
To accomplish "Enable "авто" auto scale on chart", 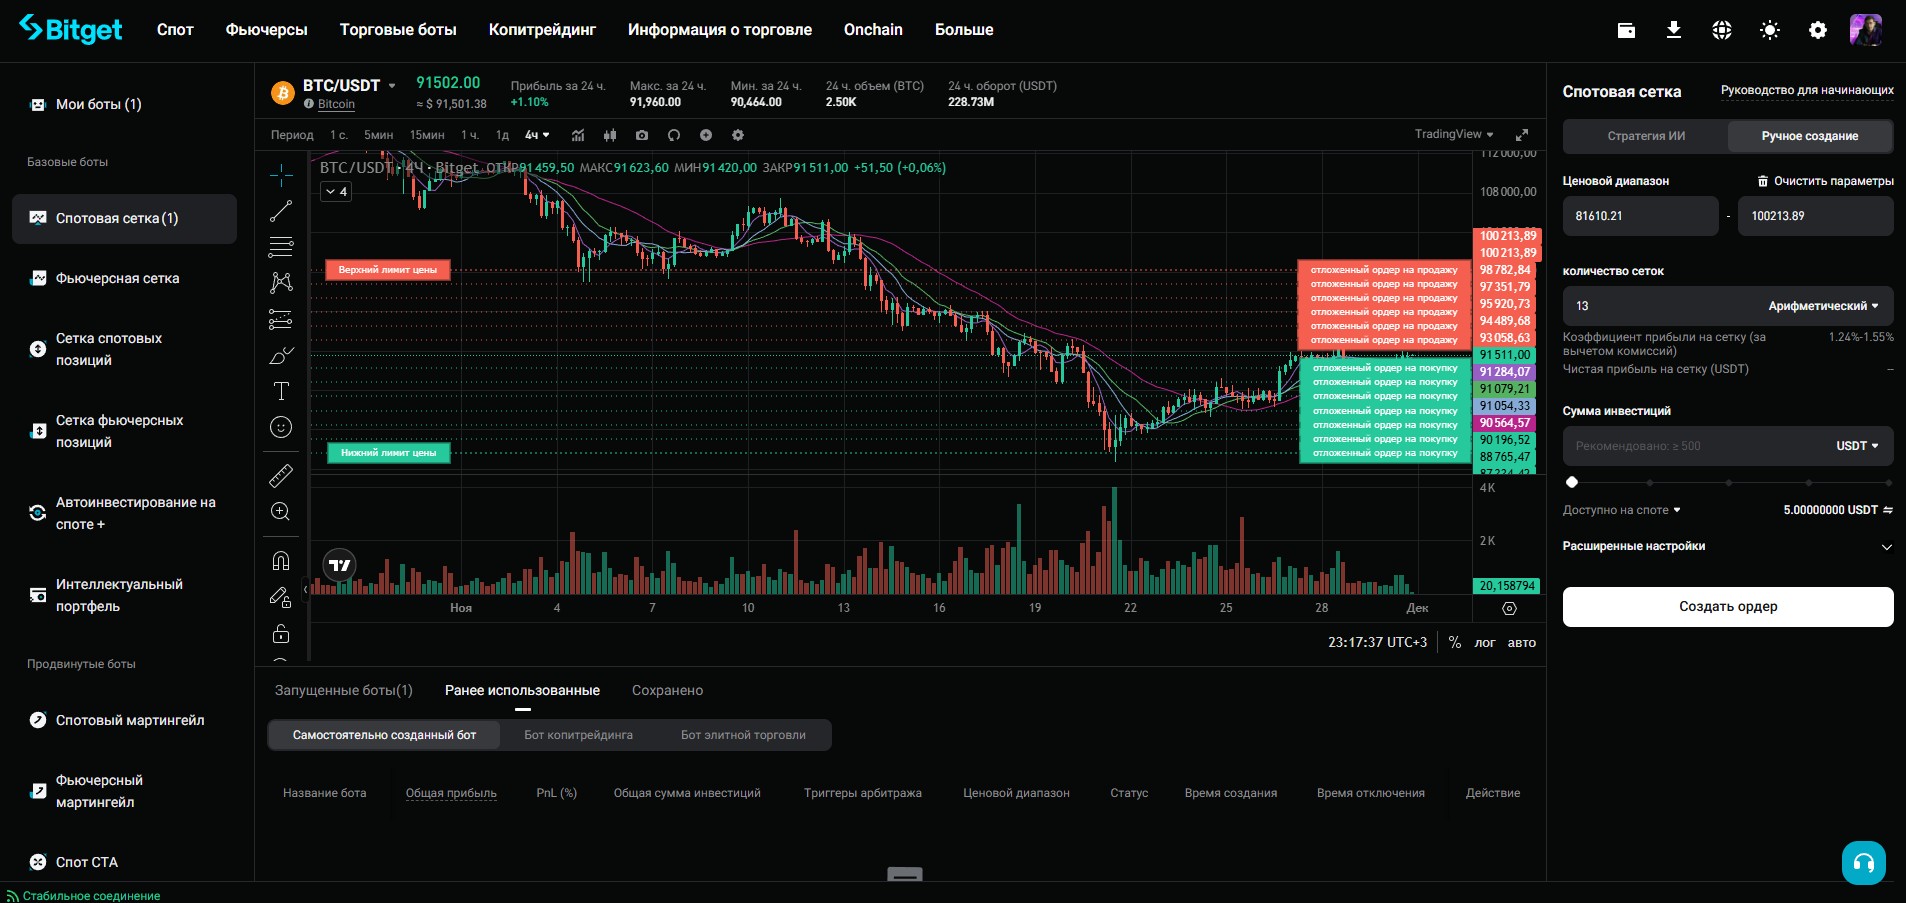I will tap(1521, 643).
